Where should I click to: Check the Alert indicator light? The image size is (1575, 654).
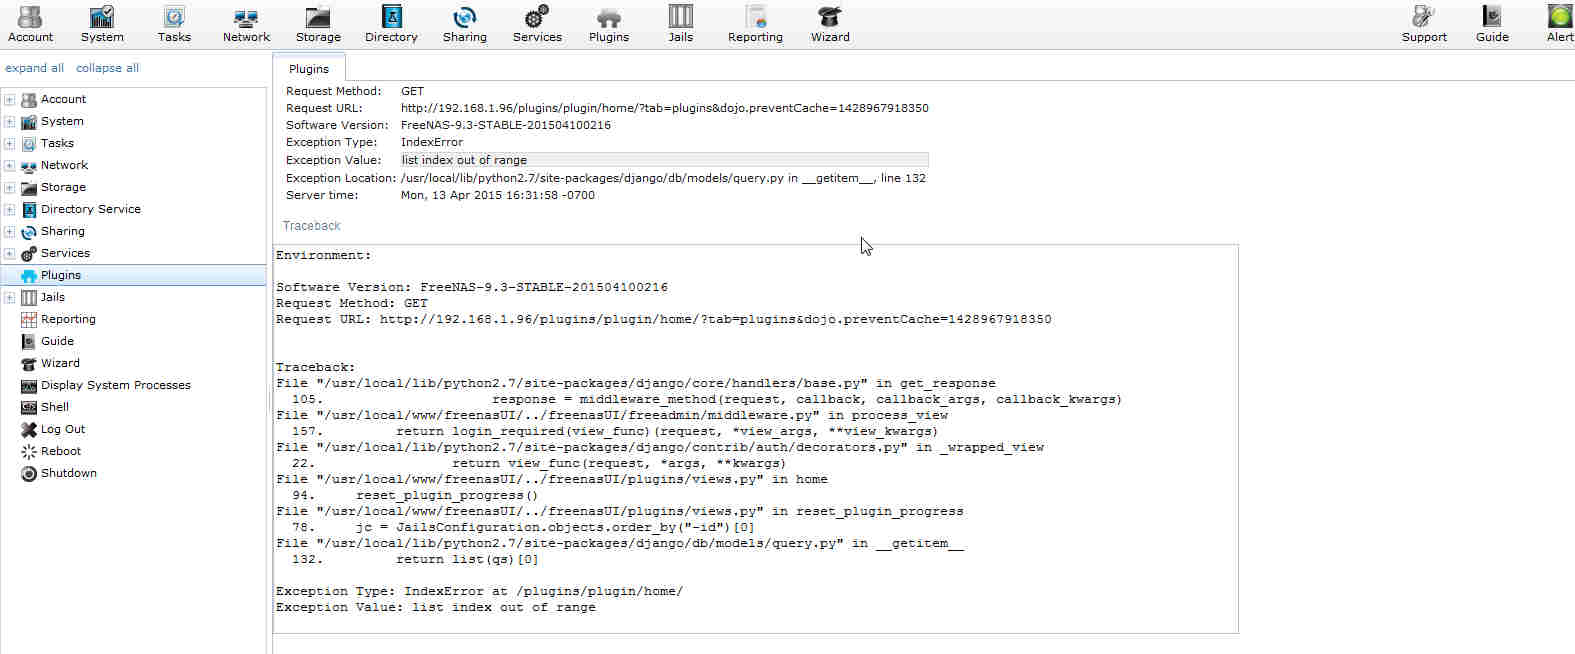pyautogui.click(x=1560, y=16)
